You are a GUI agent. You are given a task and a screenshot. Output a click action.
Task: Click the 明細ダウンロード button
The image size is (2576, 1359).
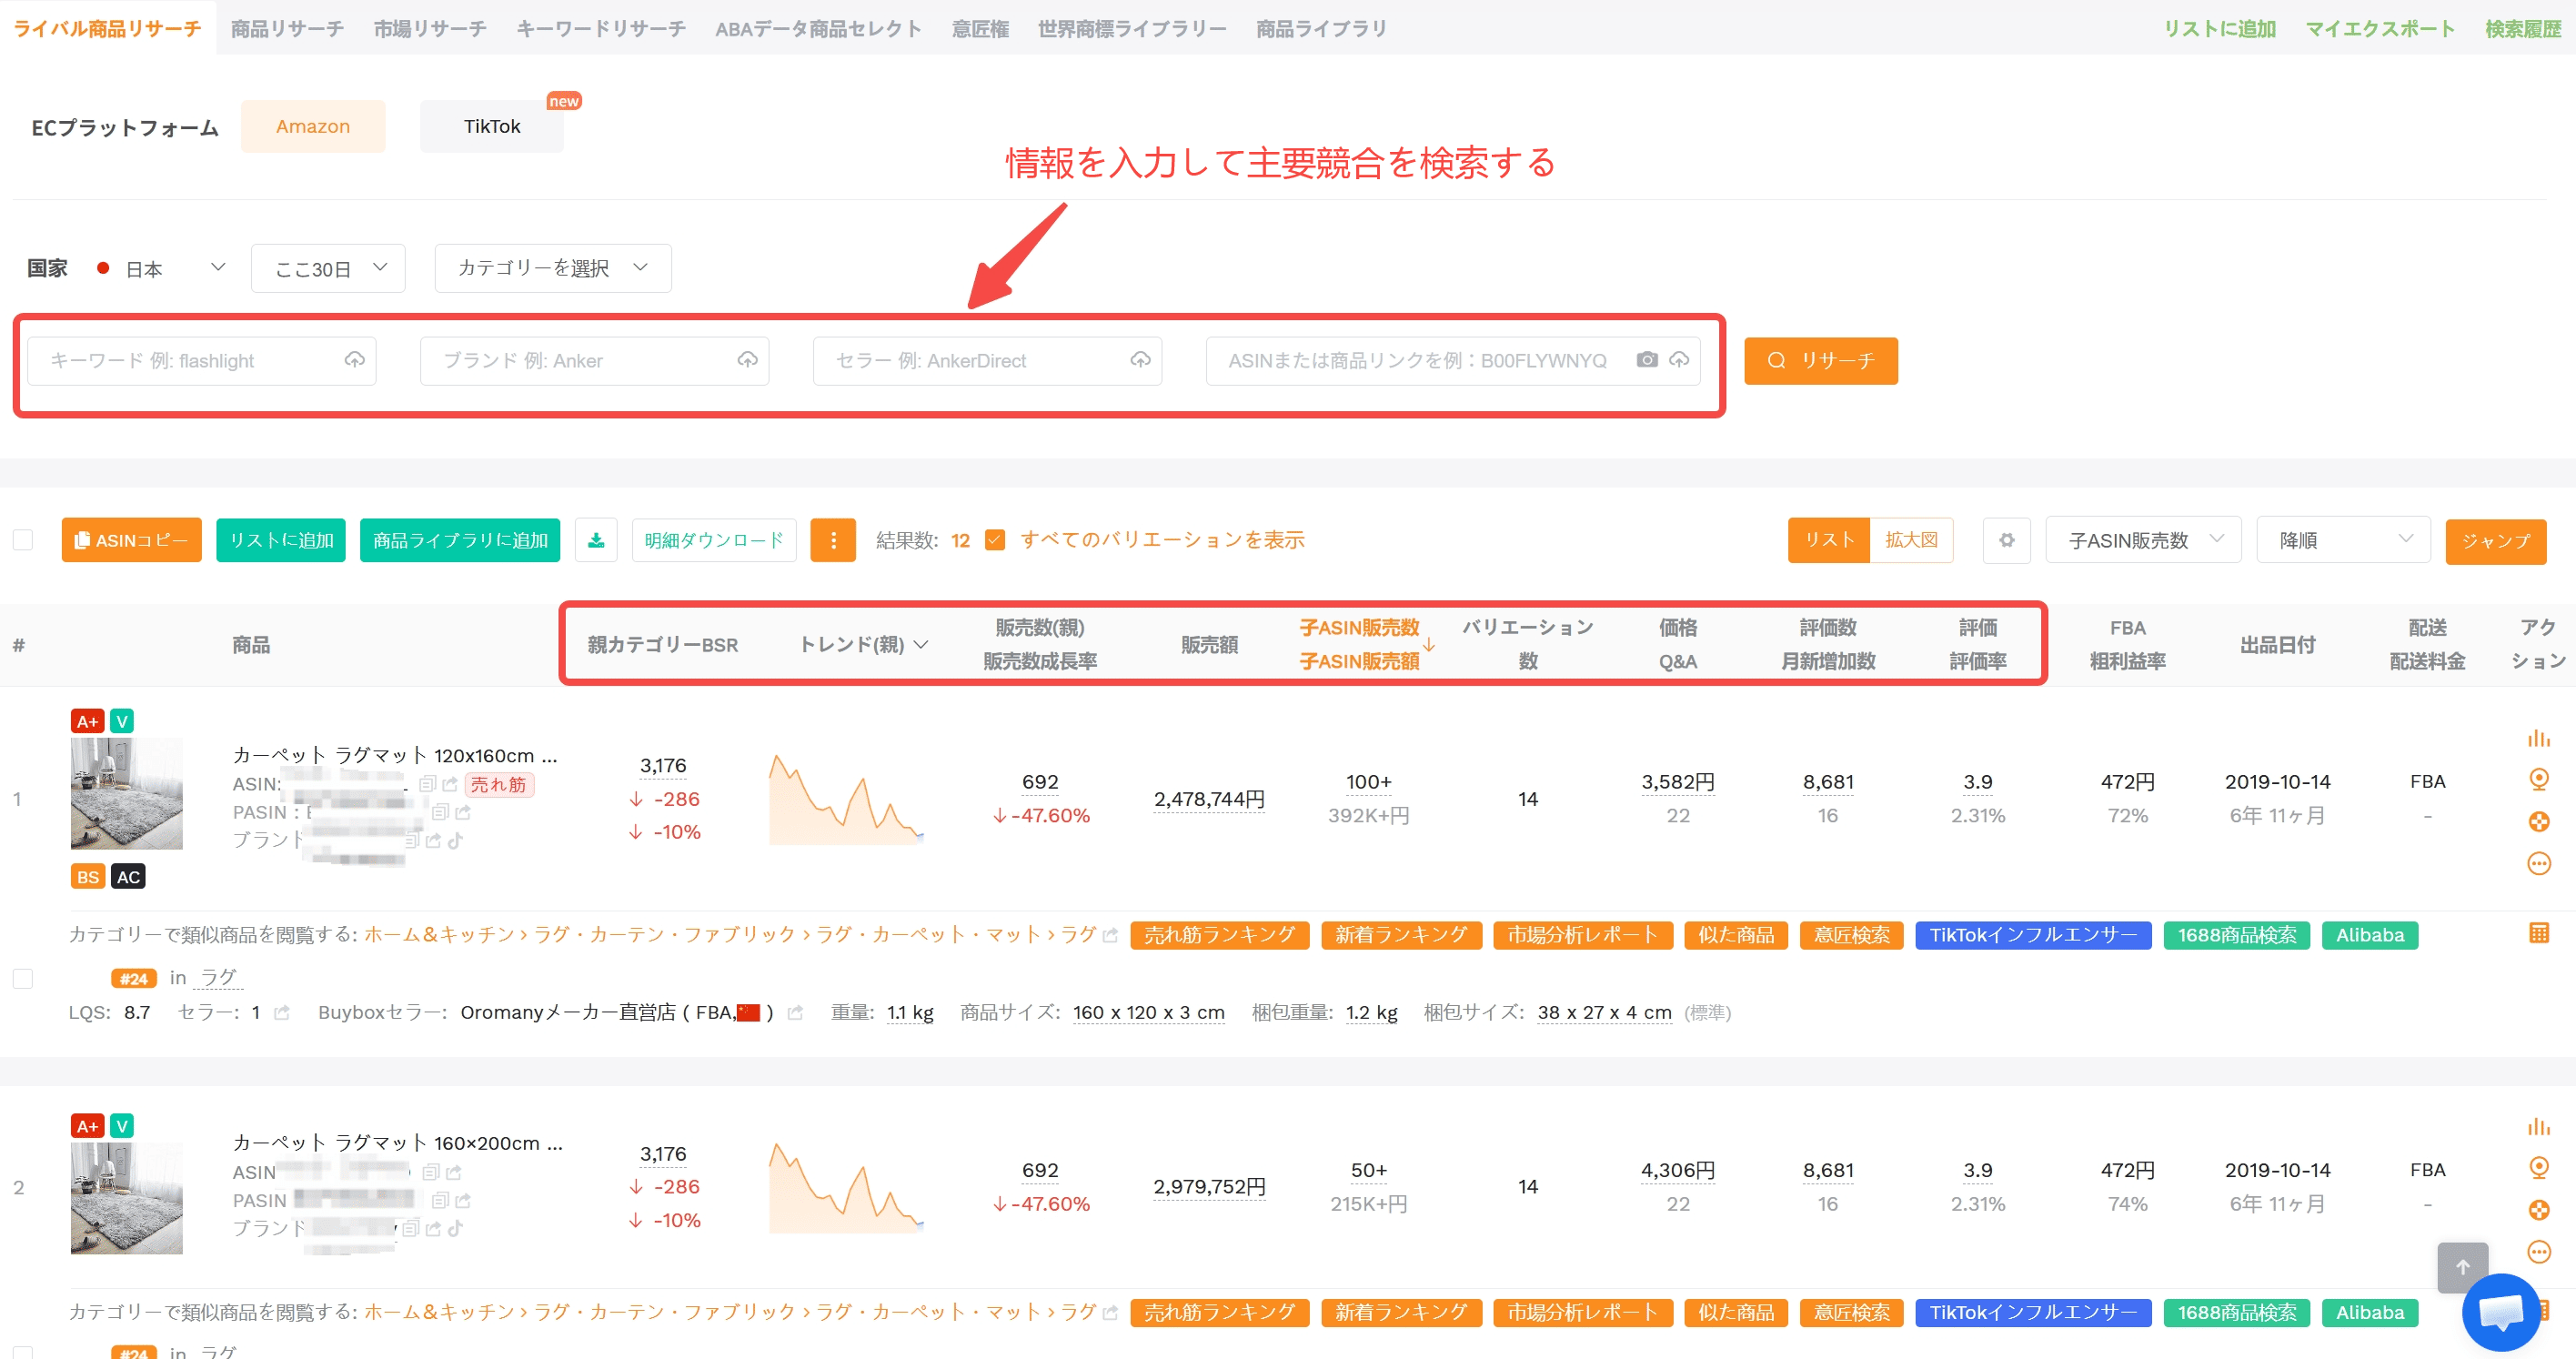pos(714,540)
